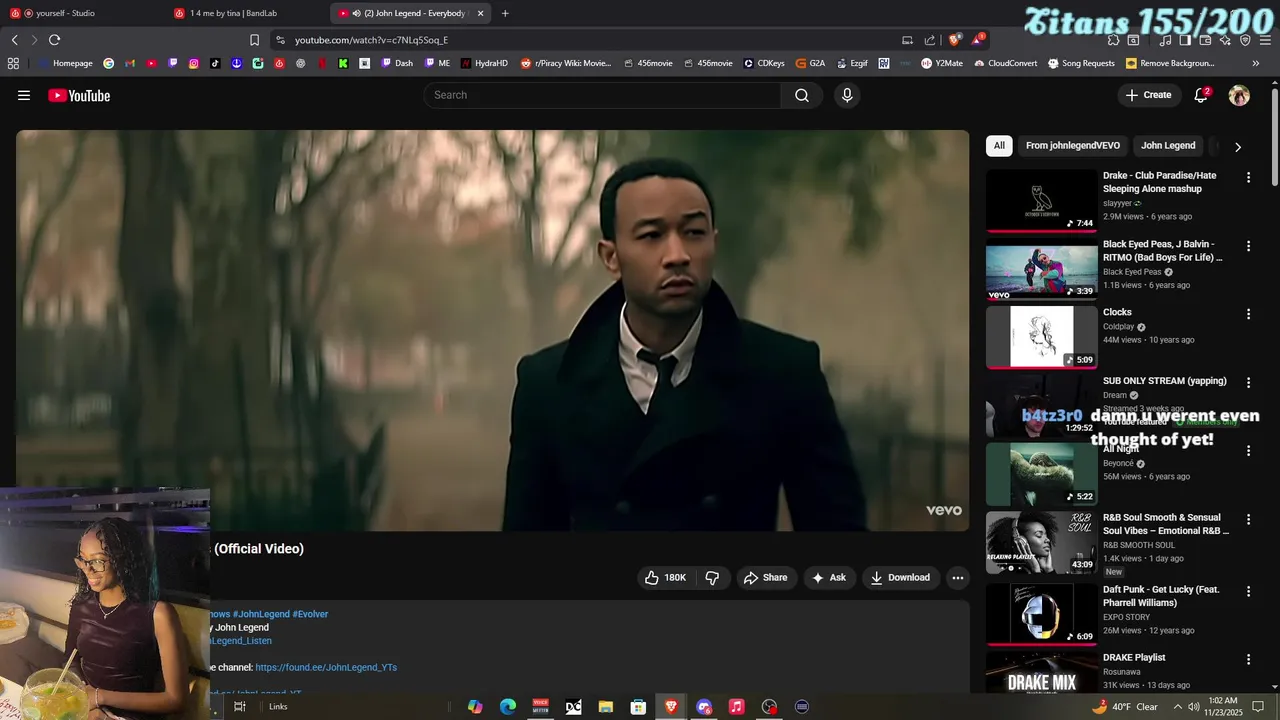Open a new browser tab

(x=505, y=13)
